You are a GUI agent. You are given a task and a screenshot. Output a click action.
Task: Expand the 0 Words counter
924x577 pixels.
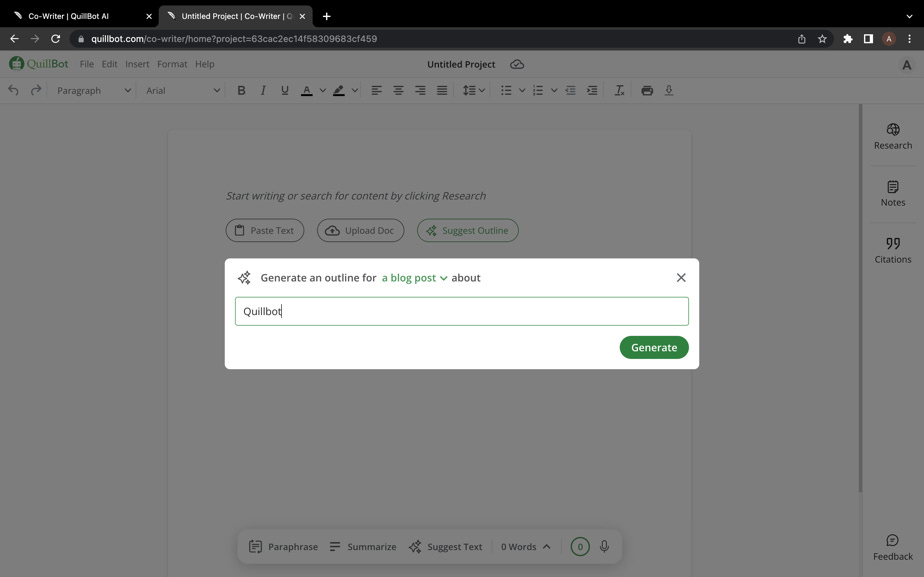coord(526,546)
